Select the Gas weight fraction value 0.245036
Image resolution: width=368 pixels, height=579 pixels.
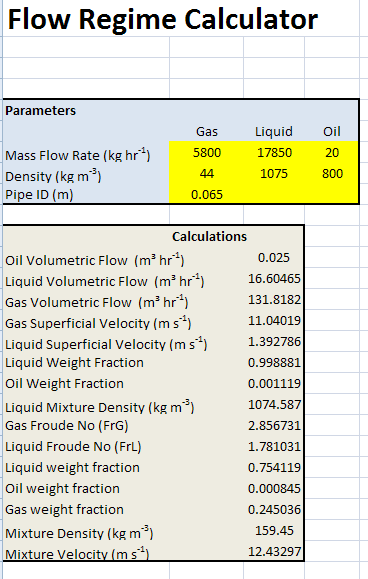coord(274,510)
